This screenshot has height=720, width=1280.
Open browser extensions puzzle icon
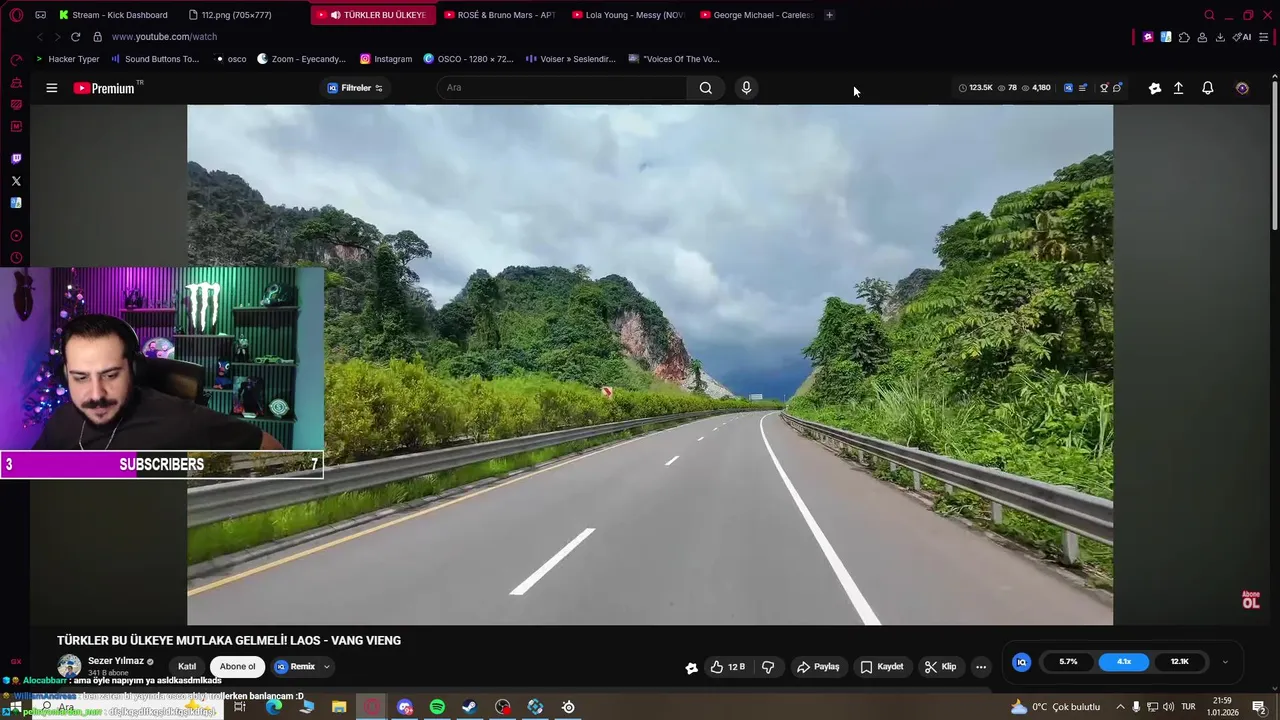click(x=1184, y=37)
